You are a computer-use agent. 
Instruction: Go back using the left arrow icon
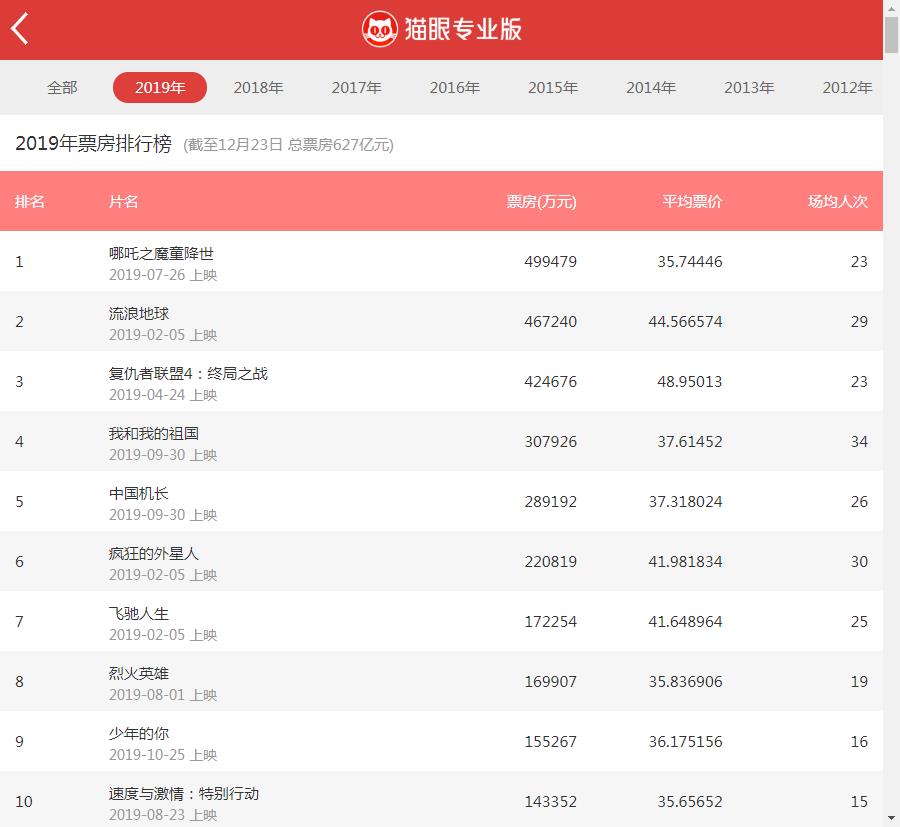[20, 29]
